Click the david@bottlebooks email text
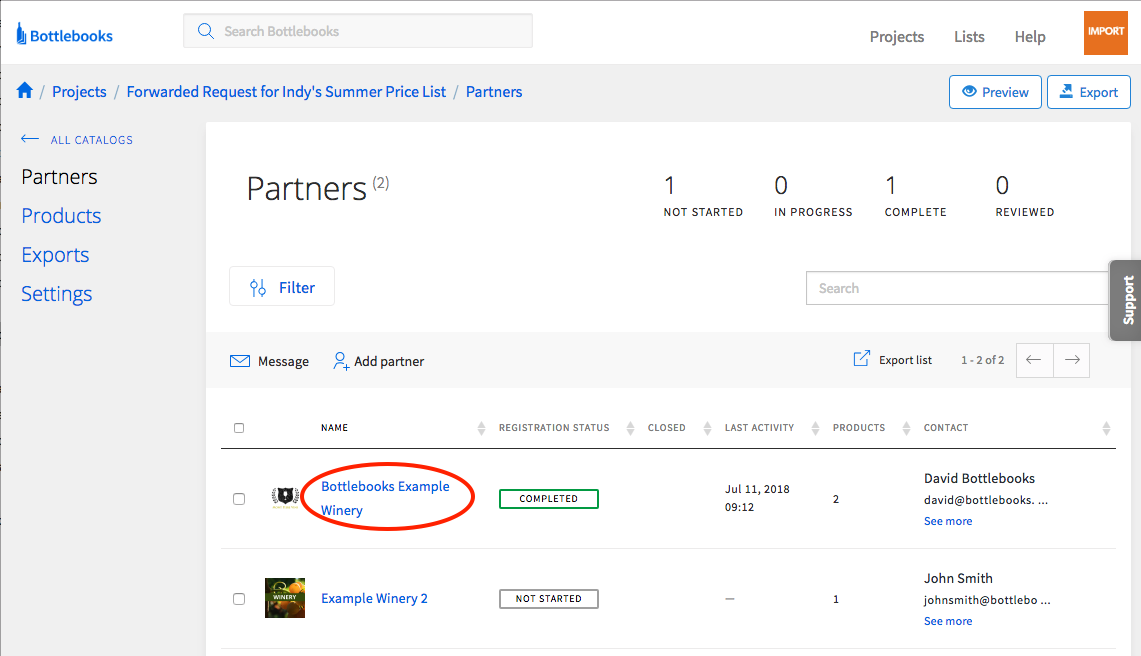 pos(986,500)
